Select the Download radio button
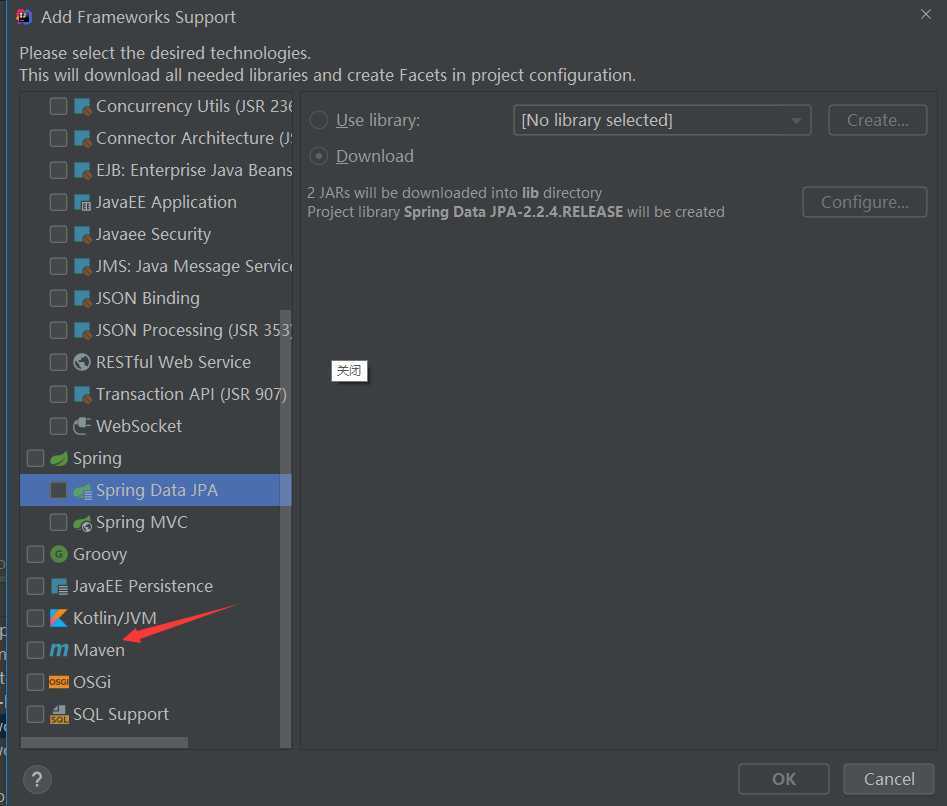Image resolution: width=947 pixels, height=806 pixels. coord(318,156)
